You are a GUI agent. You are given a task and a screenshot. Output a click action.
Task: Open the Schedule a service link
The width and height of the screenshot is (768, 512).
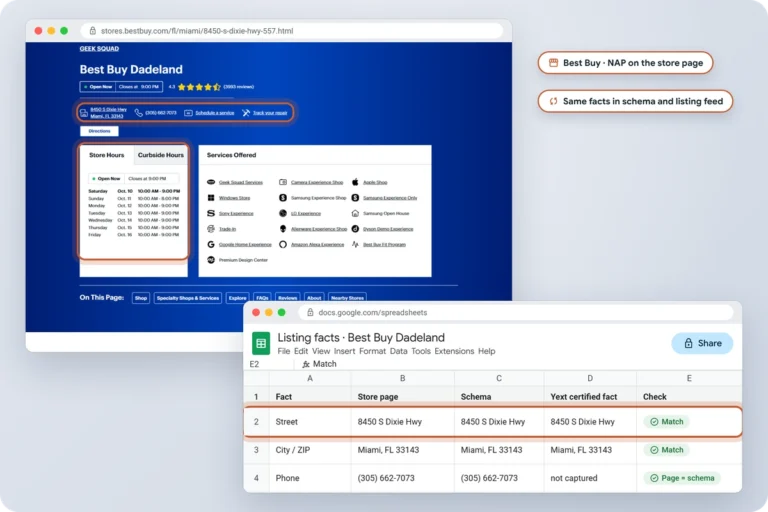[x=215, y=113]
